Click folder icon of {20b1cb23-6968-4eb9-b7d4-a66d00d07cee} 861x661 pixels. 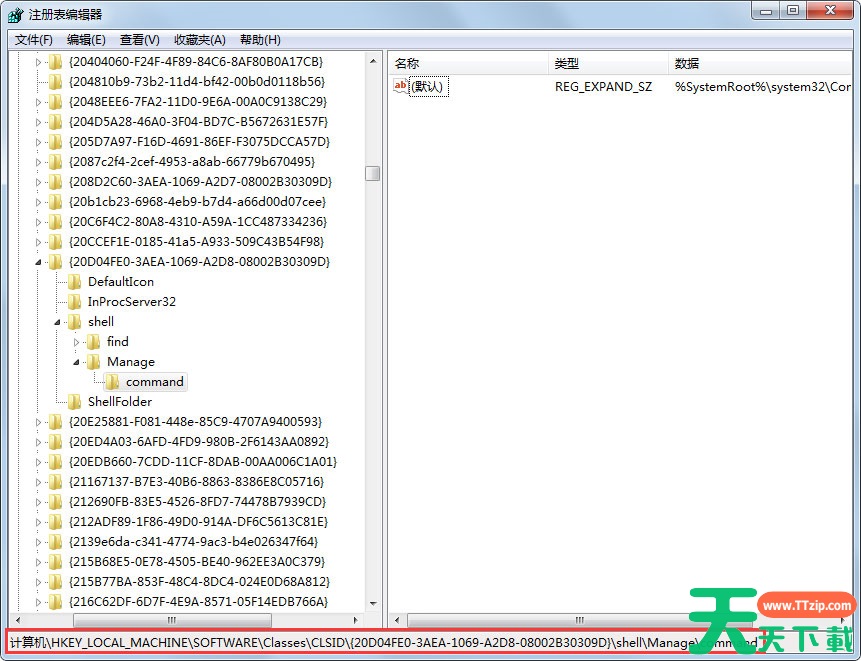pyautogui.click(x=55, y=201)
